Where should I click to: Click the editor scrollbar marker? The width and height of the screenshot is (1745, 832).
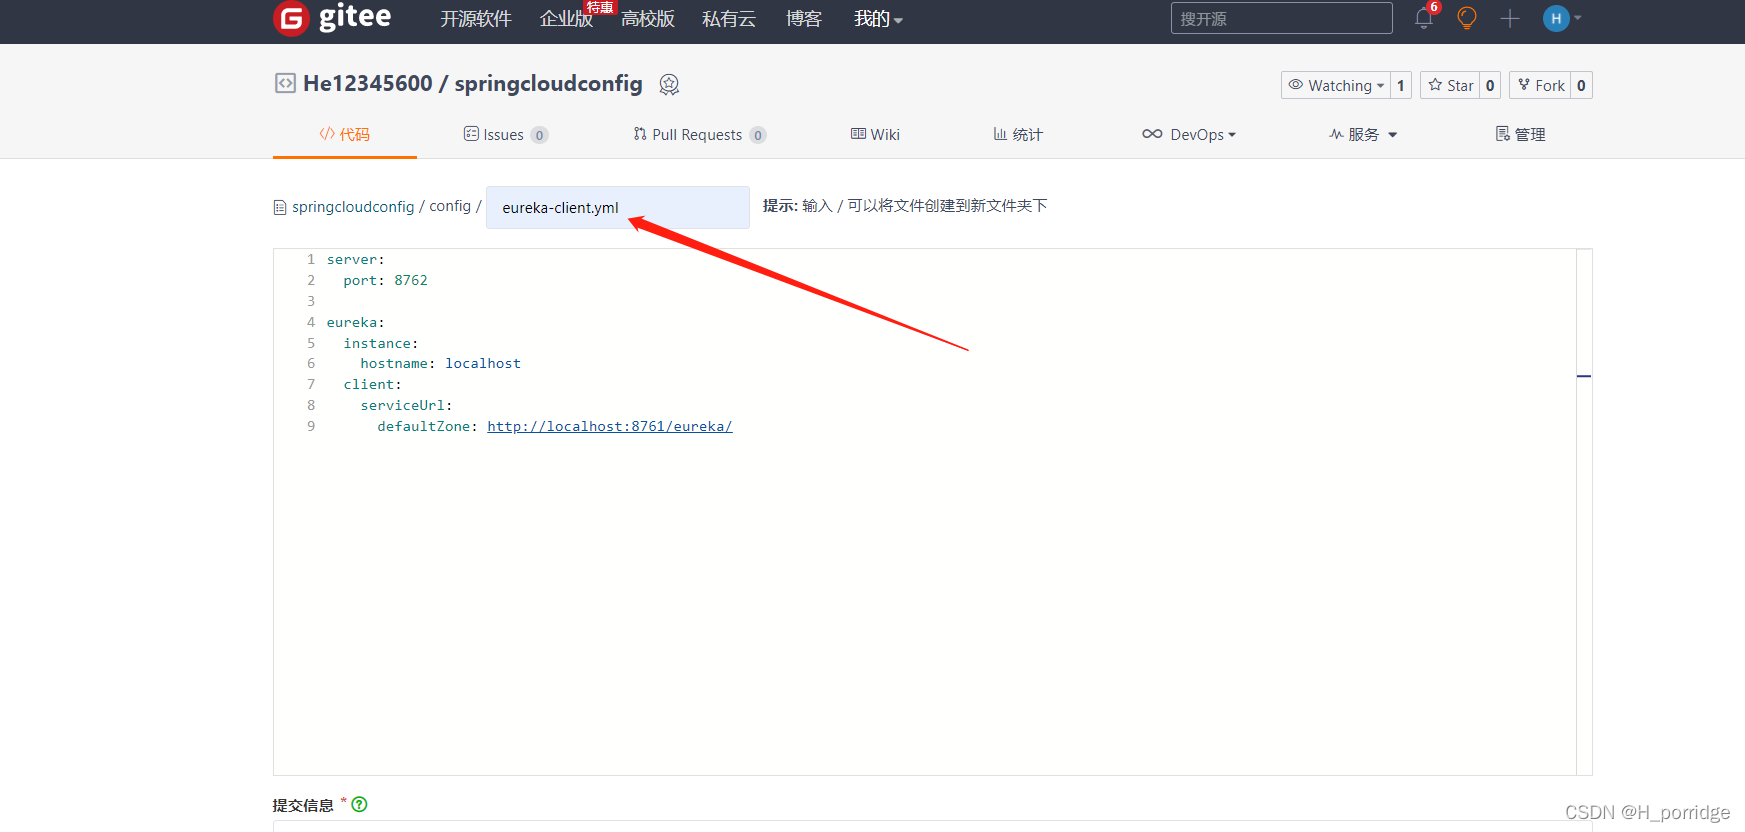(1584, 376)
